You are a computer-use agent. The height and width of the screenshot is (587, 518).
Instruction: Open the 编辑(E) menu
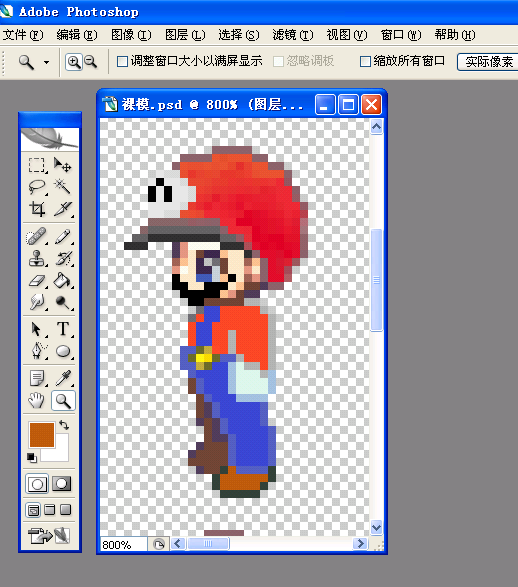click(x=77, y=35)
